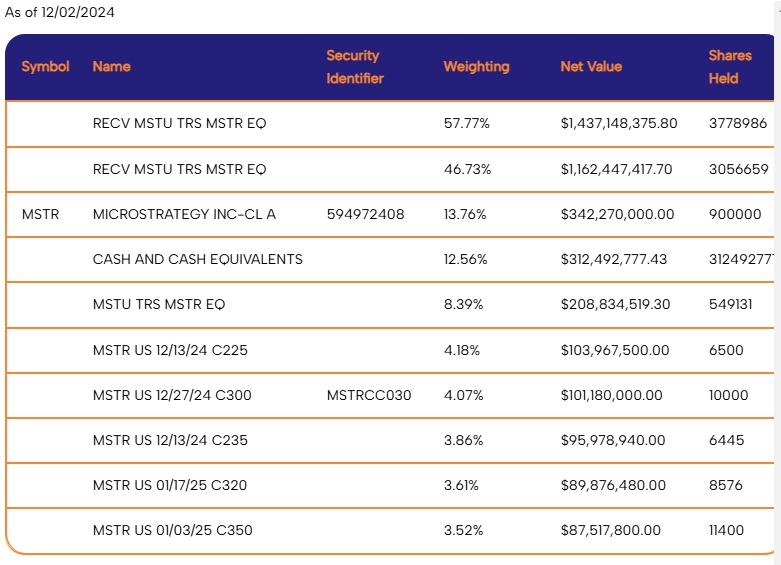
Task: Select MSTR US 01/17/25 C320 option
Action: tap(170, 485)
